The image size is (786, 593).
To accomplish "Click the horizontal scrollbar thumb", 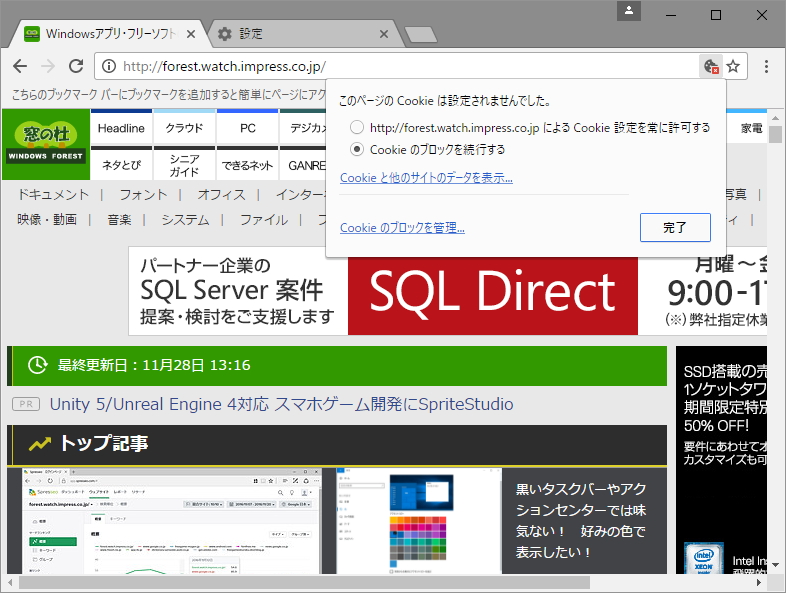I will click(x=304, y=582).
